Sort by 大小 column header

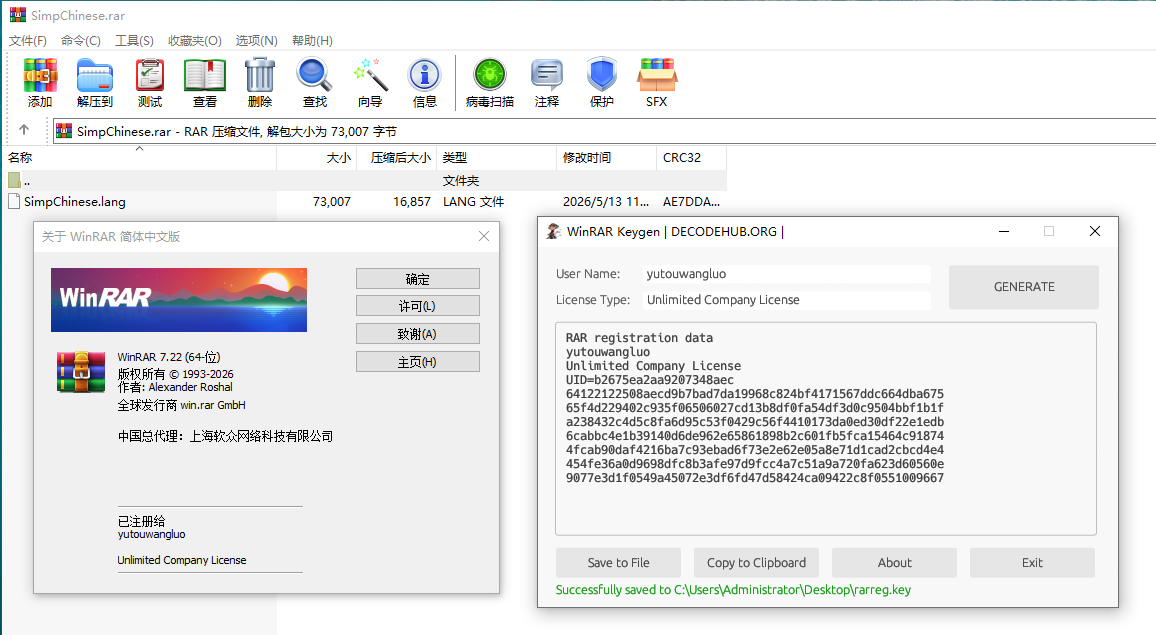pos(317,157)
